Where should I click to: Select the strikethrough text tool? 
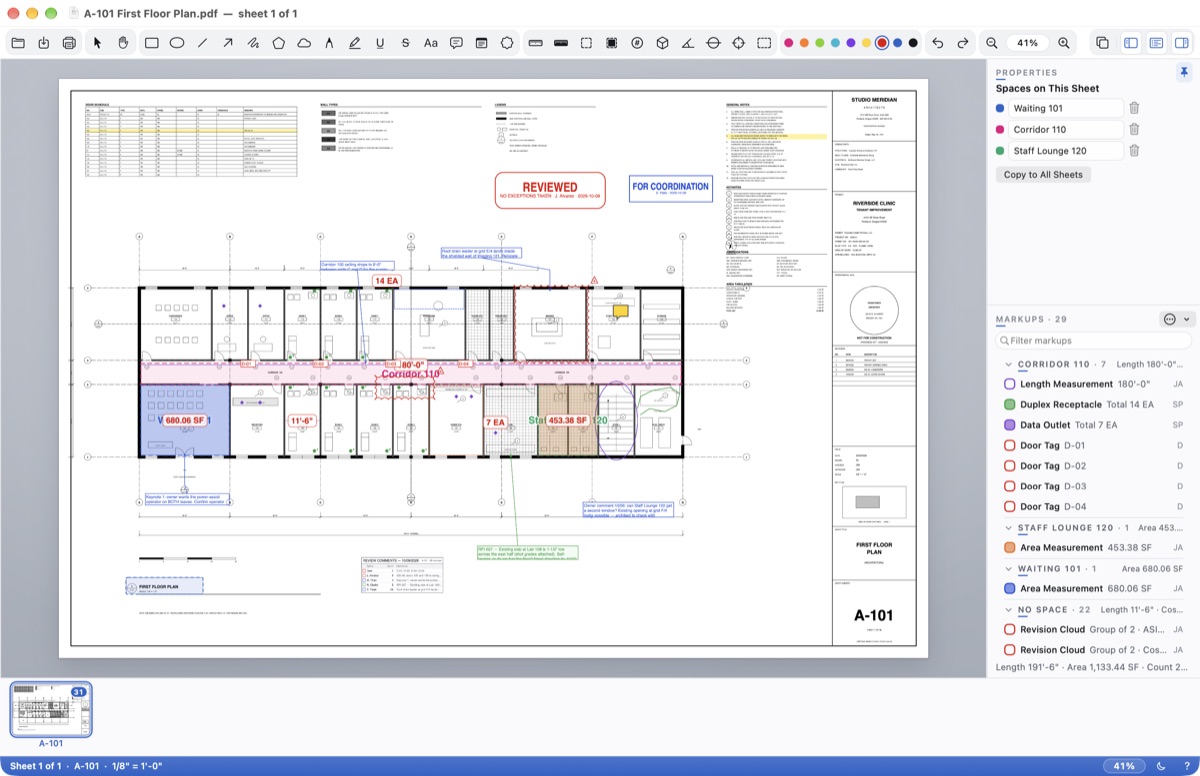405,43
